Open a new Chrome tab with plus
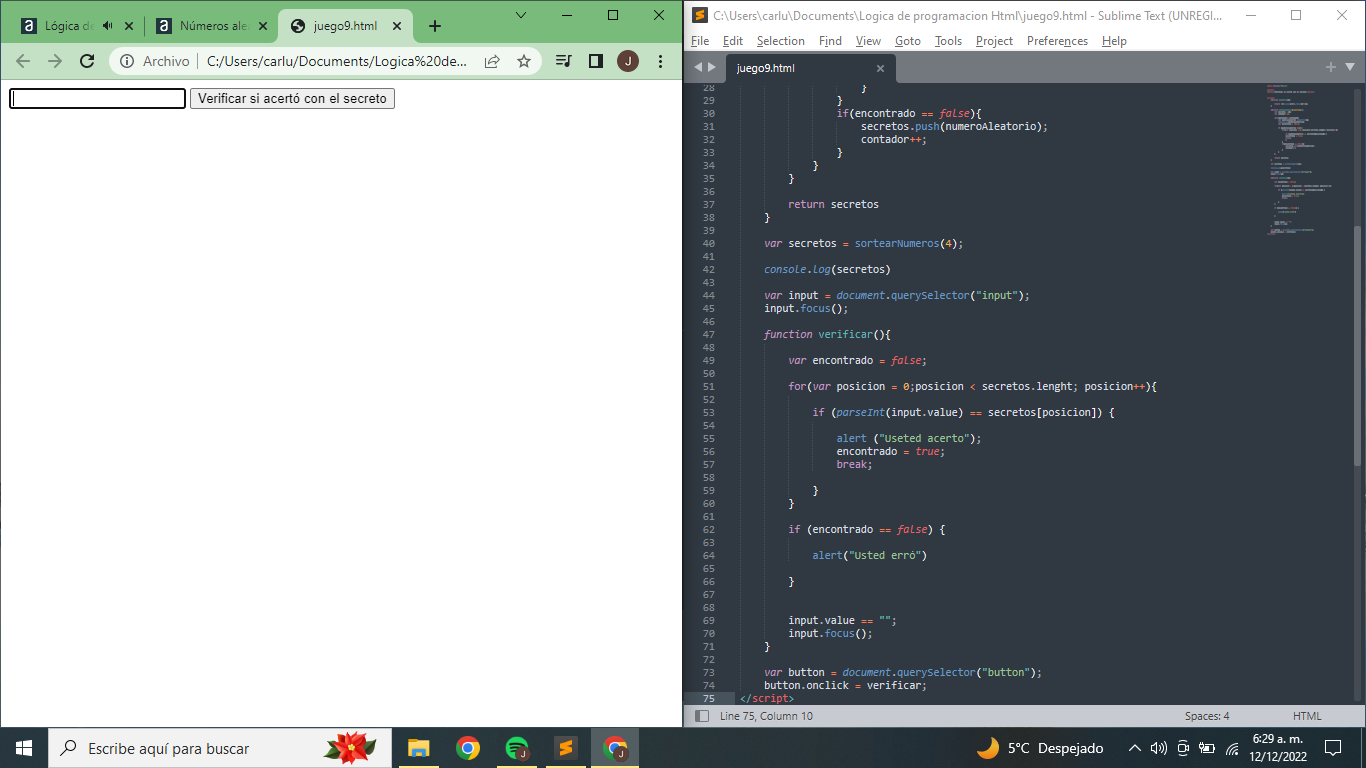 click(434, 26)
